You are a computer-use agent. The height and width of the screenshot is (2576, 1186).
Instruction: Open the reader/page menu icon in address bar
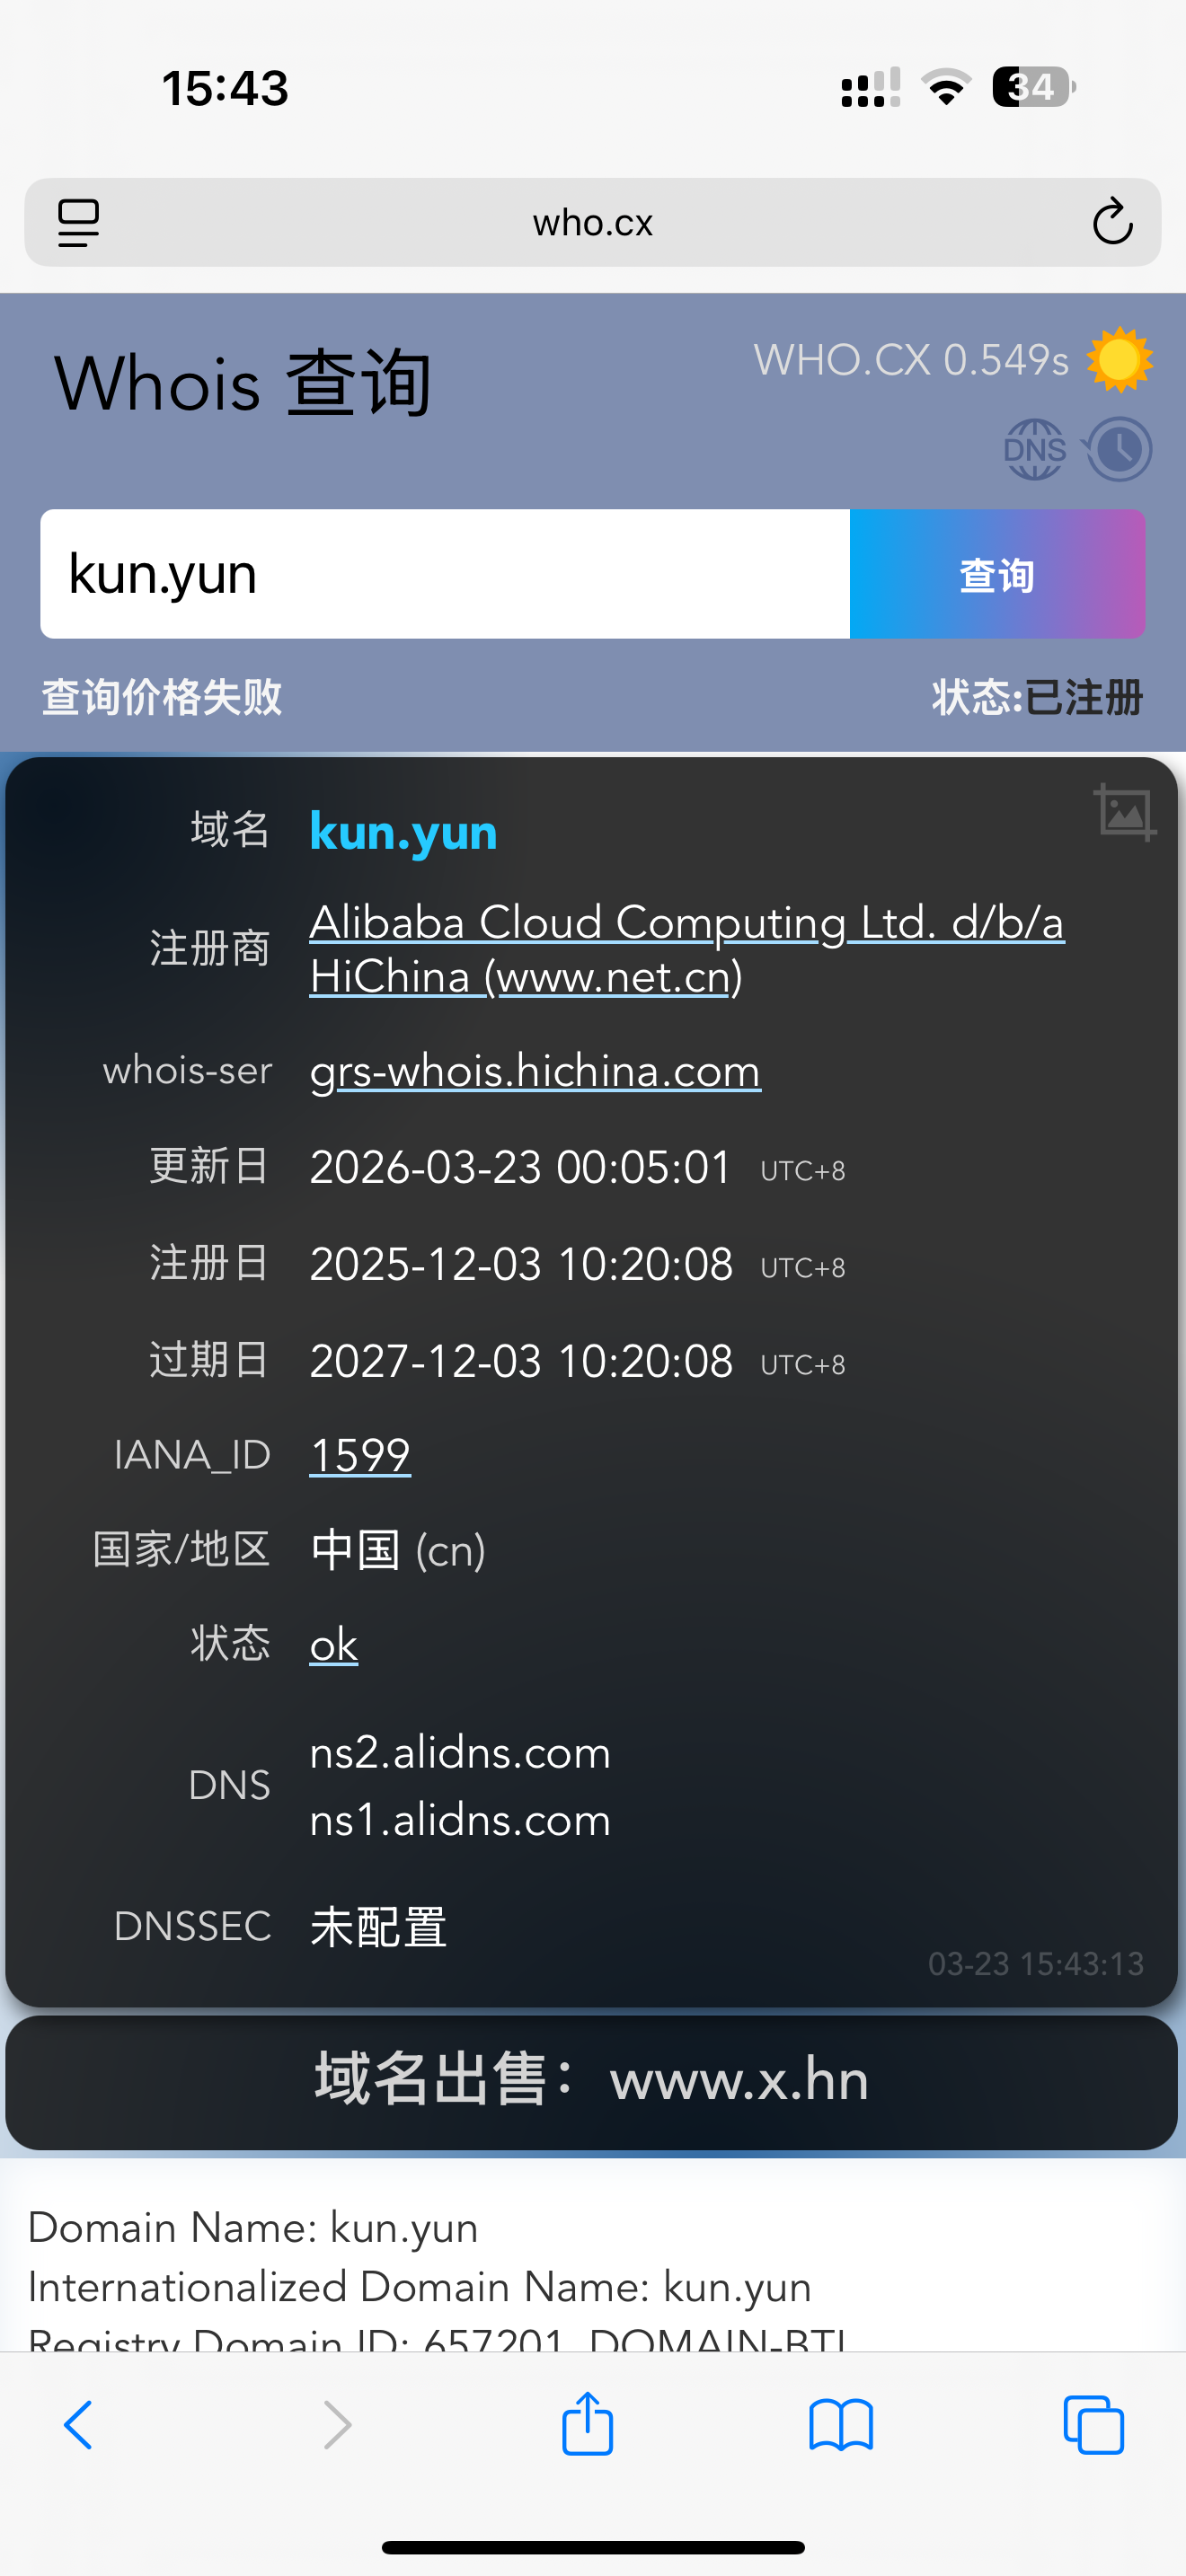point(78,222)
